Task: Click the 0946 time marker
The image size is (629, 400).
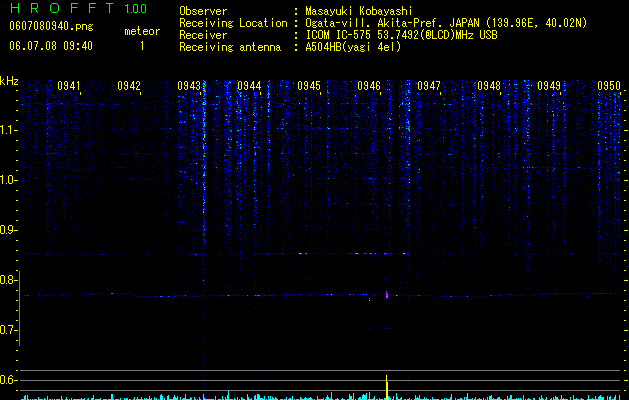Action: tap(369, 86)
